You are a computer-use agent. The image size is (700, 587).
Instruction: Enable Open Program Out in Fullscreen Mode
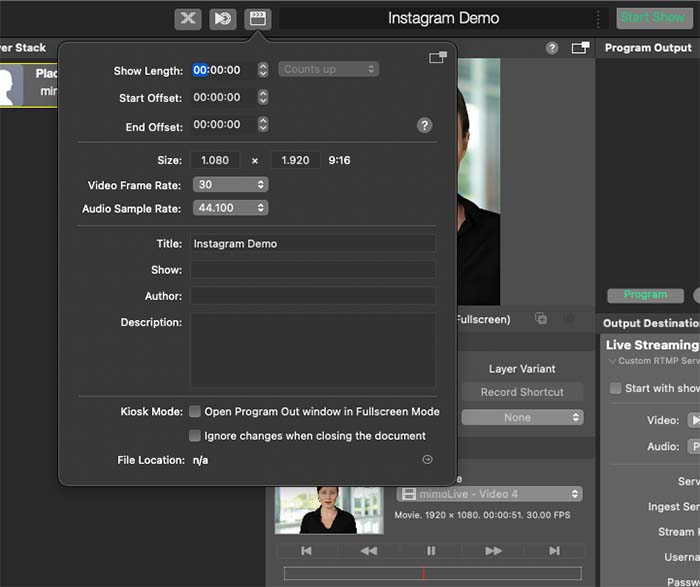pyautogui.click(x=195, y=411)
